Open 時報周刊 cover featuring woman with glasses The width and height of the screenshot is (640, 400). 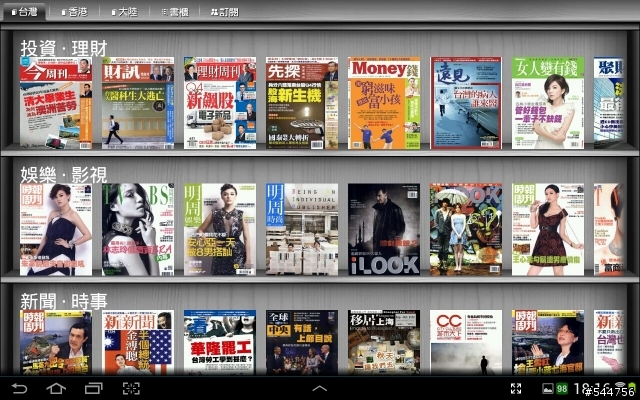[x=548, y=342]
